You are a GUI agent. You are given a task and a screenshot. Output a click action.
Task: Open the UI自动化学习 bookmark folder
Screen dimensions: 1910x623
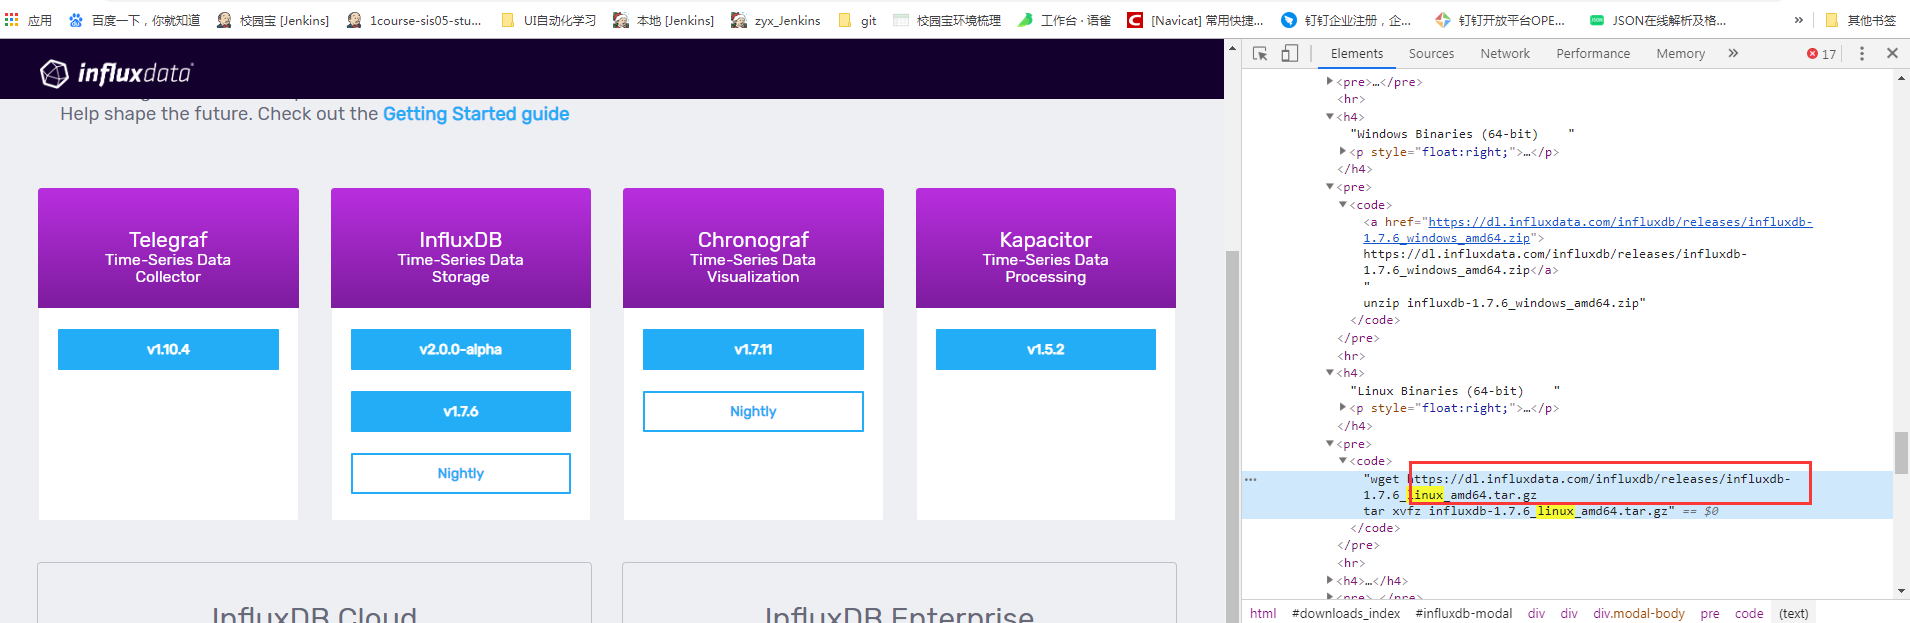click(548, 20)
